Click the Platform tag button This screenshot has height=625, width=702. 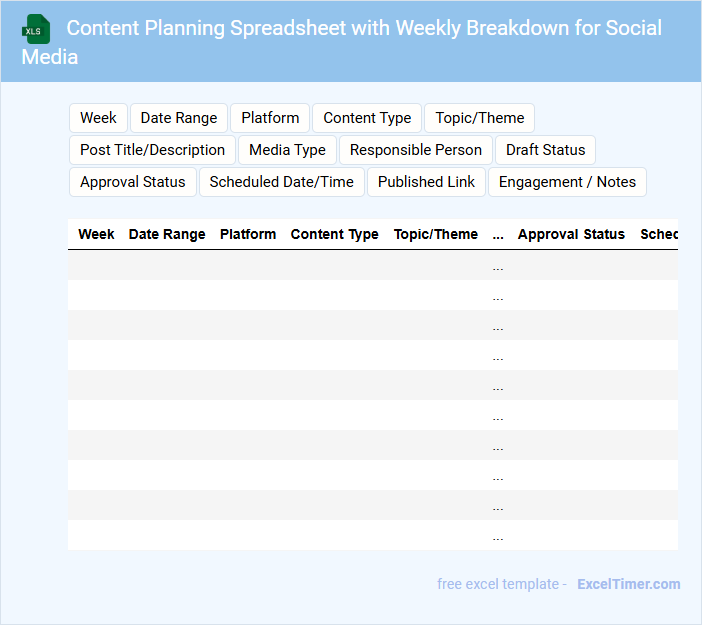tap(270, 118)
